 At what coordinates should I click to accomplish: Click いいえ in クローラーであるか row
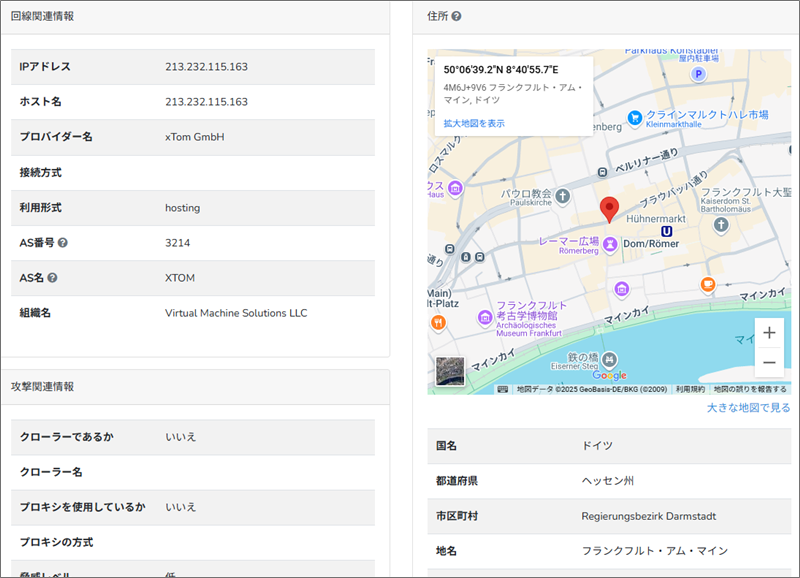tap(180, 437)
